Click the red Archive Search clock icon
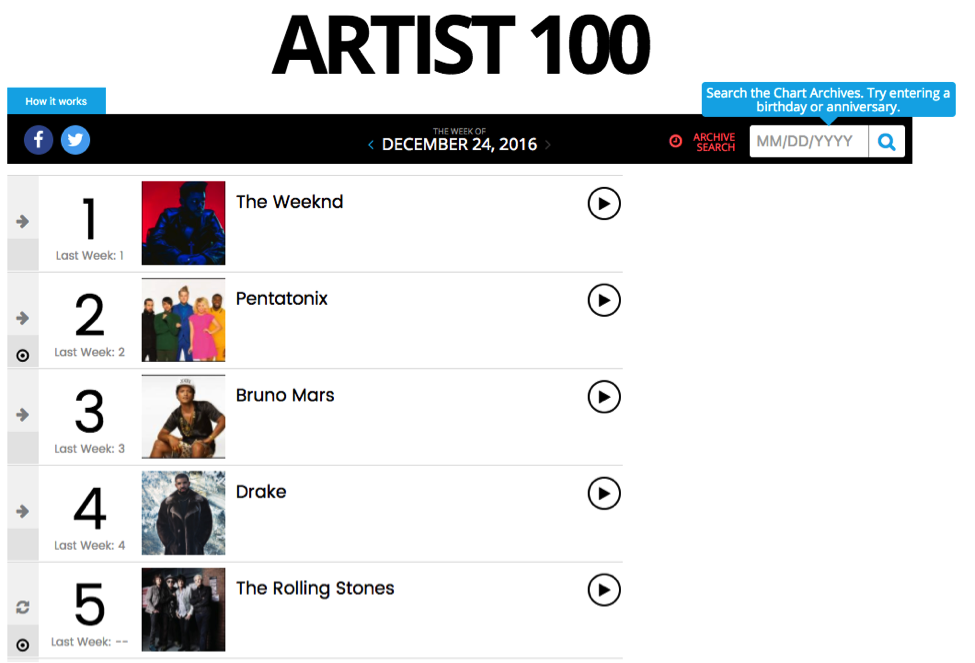The height and width of the screenshot is (663, 975). coord(675,141)
